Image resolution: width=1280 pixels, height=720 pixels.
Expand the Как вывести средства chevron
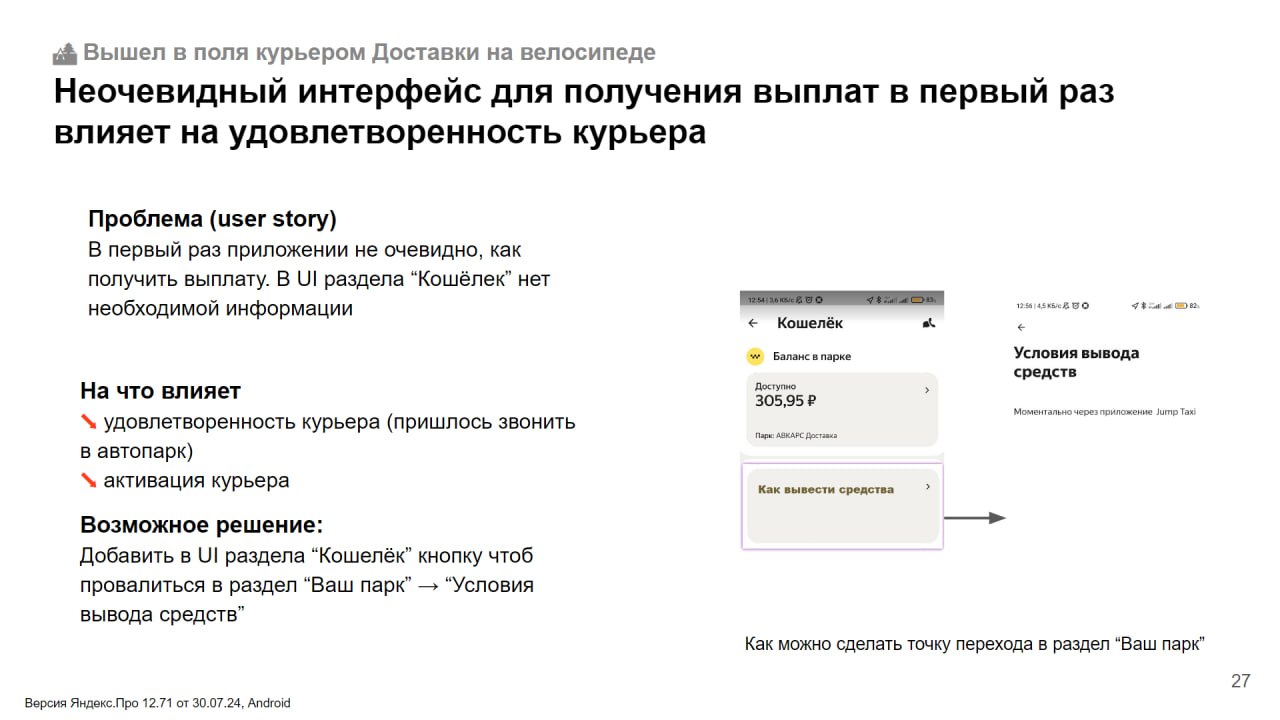[927, 487]
